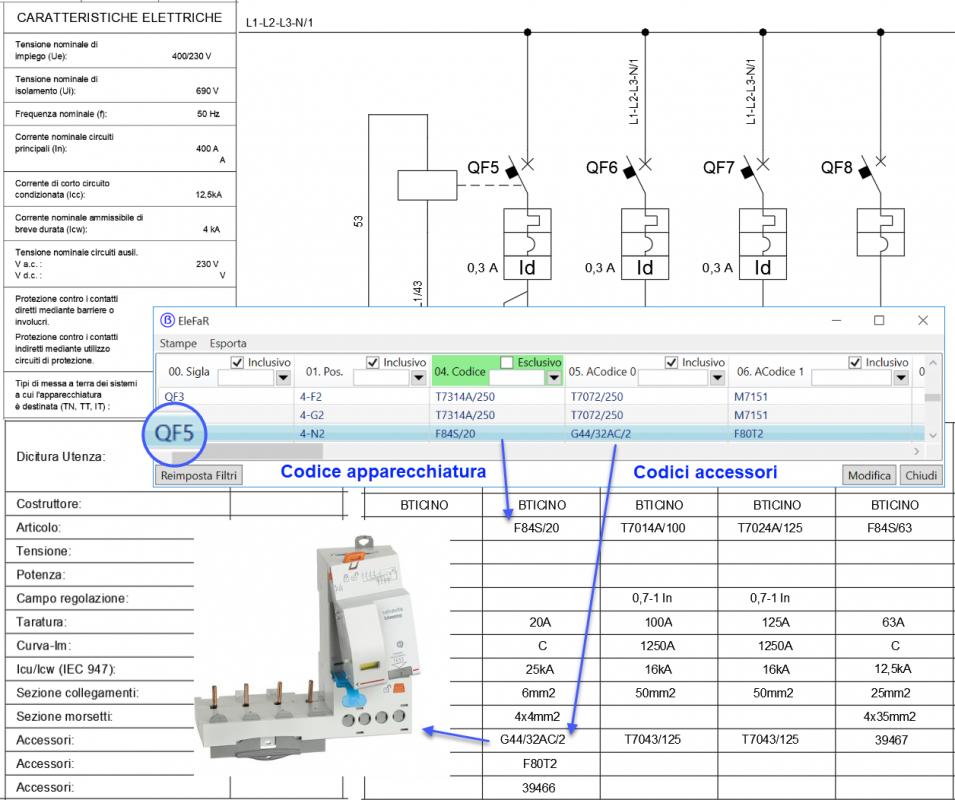Expand the 05. ACodice 0 filter dropdown arrow
The width and height of the screenshot is (955, 800).
click(717, 378)
